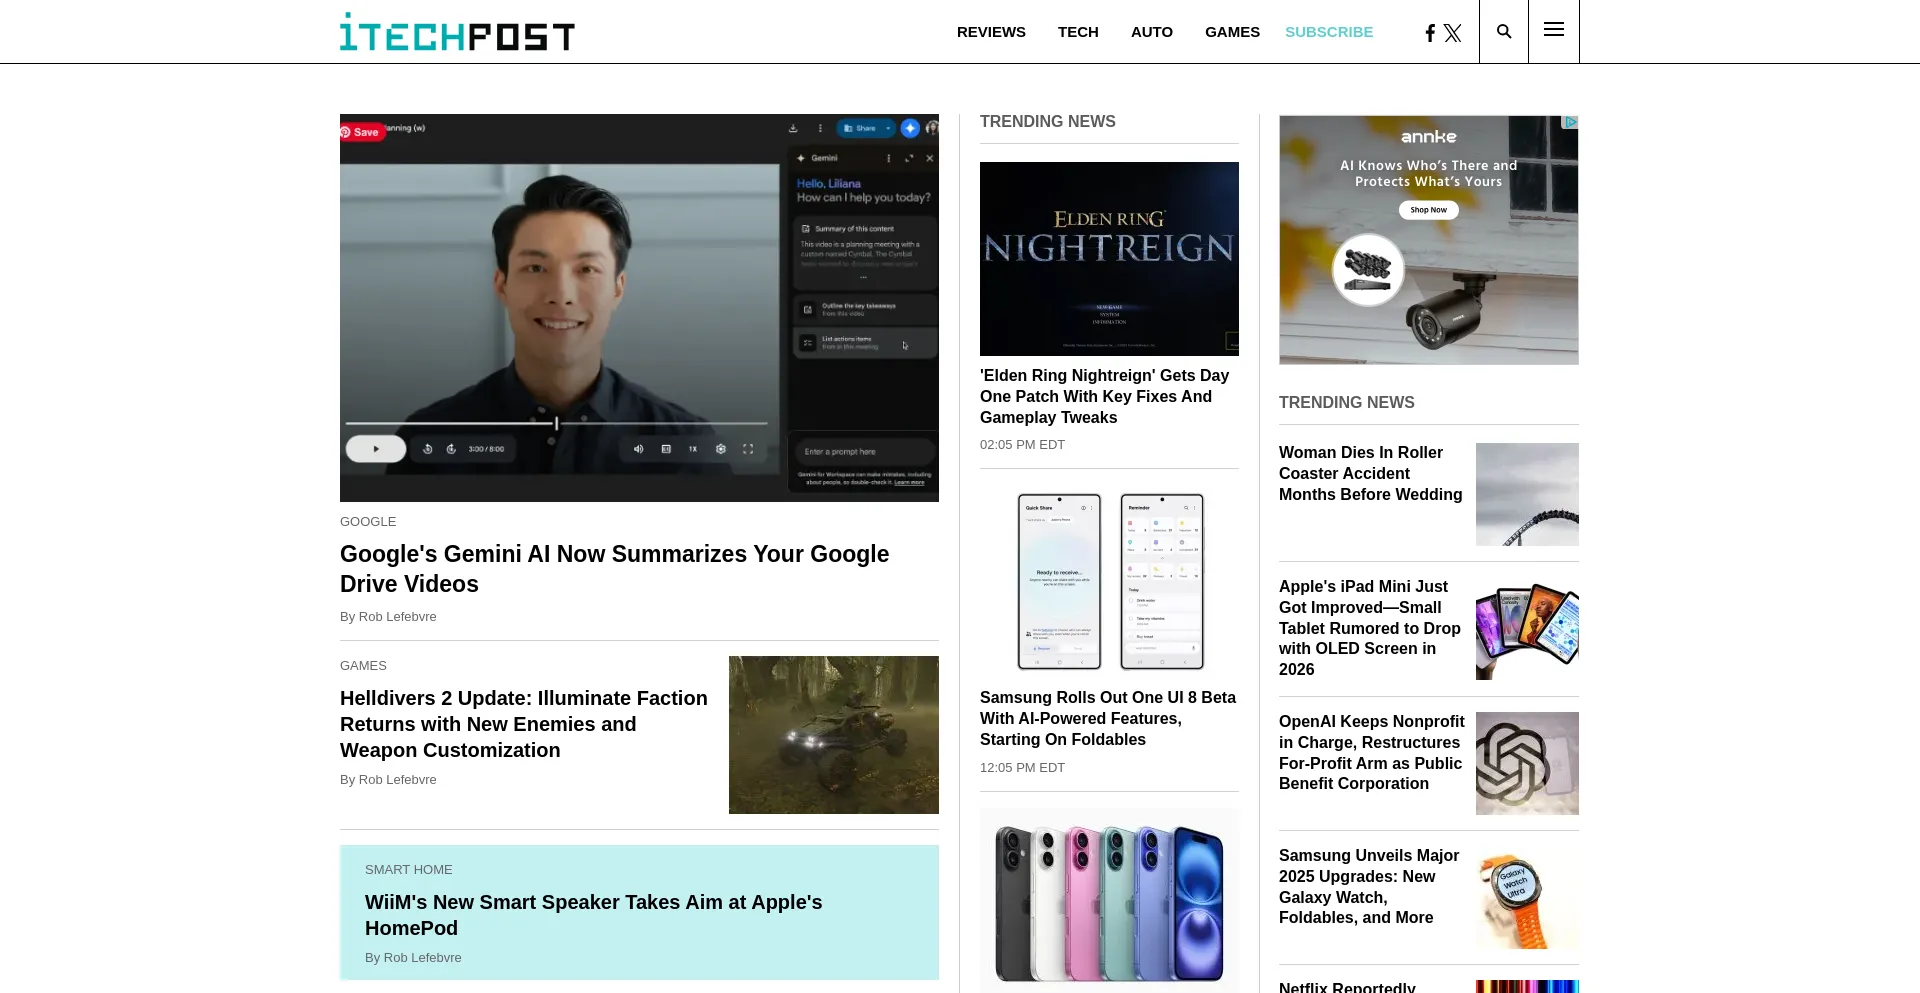Click the author Rob Lefebvre under WiiM article
The height and width of the screenshot is (993, 1920).
point(422,958)
